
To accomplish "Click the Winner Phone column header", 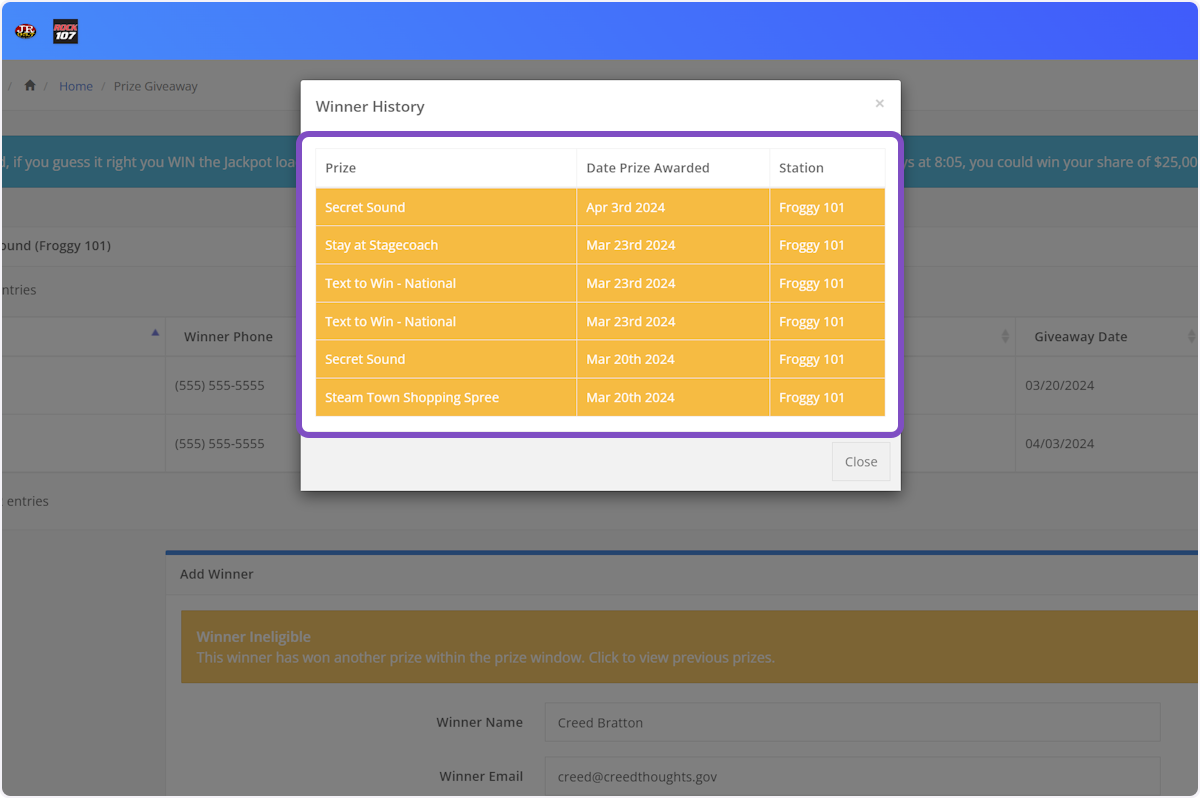I will coord(228,337).
